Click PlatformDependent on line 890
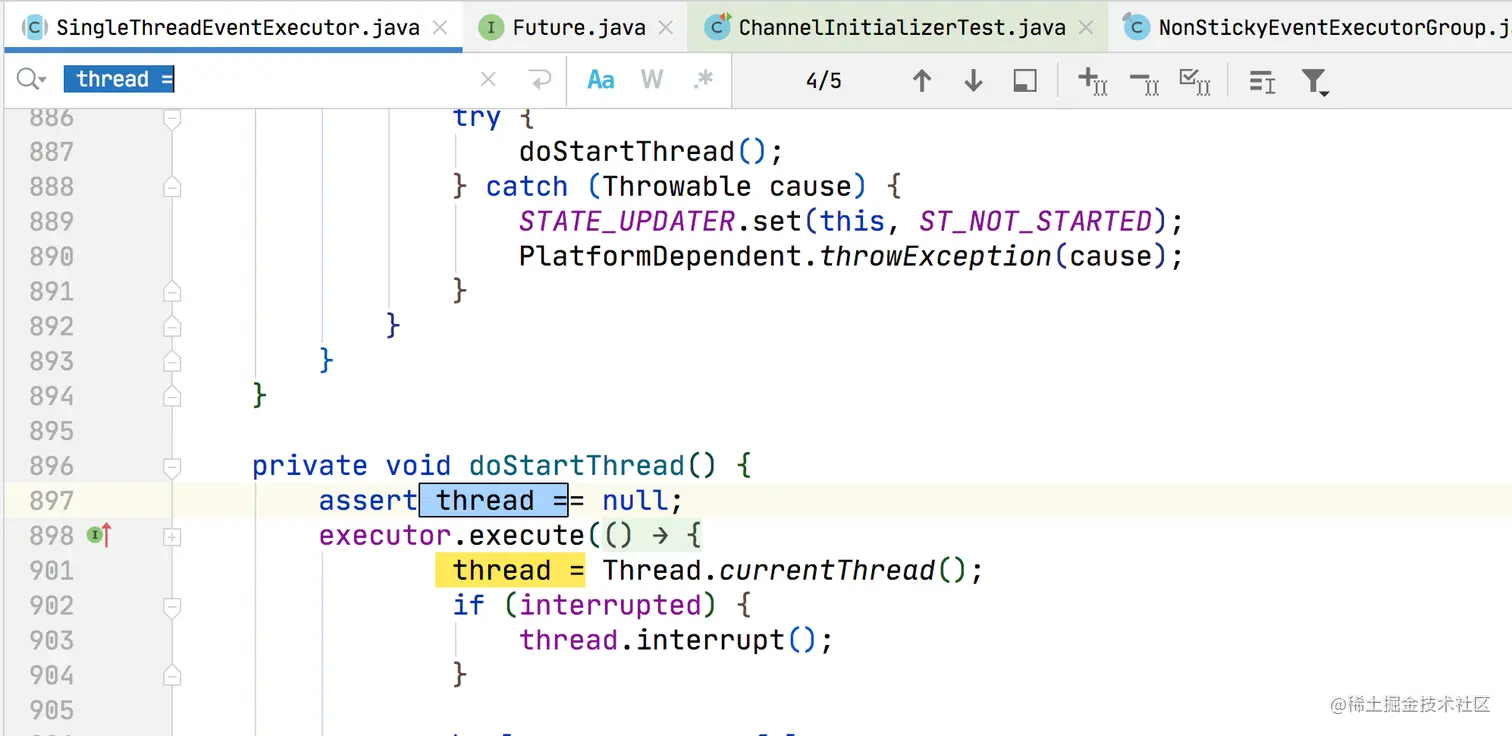Viewport: 1512px width, 736px height. click(x=660, y=257)
